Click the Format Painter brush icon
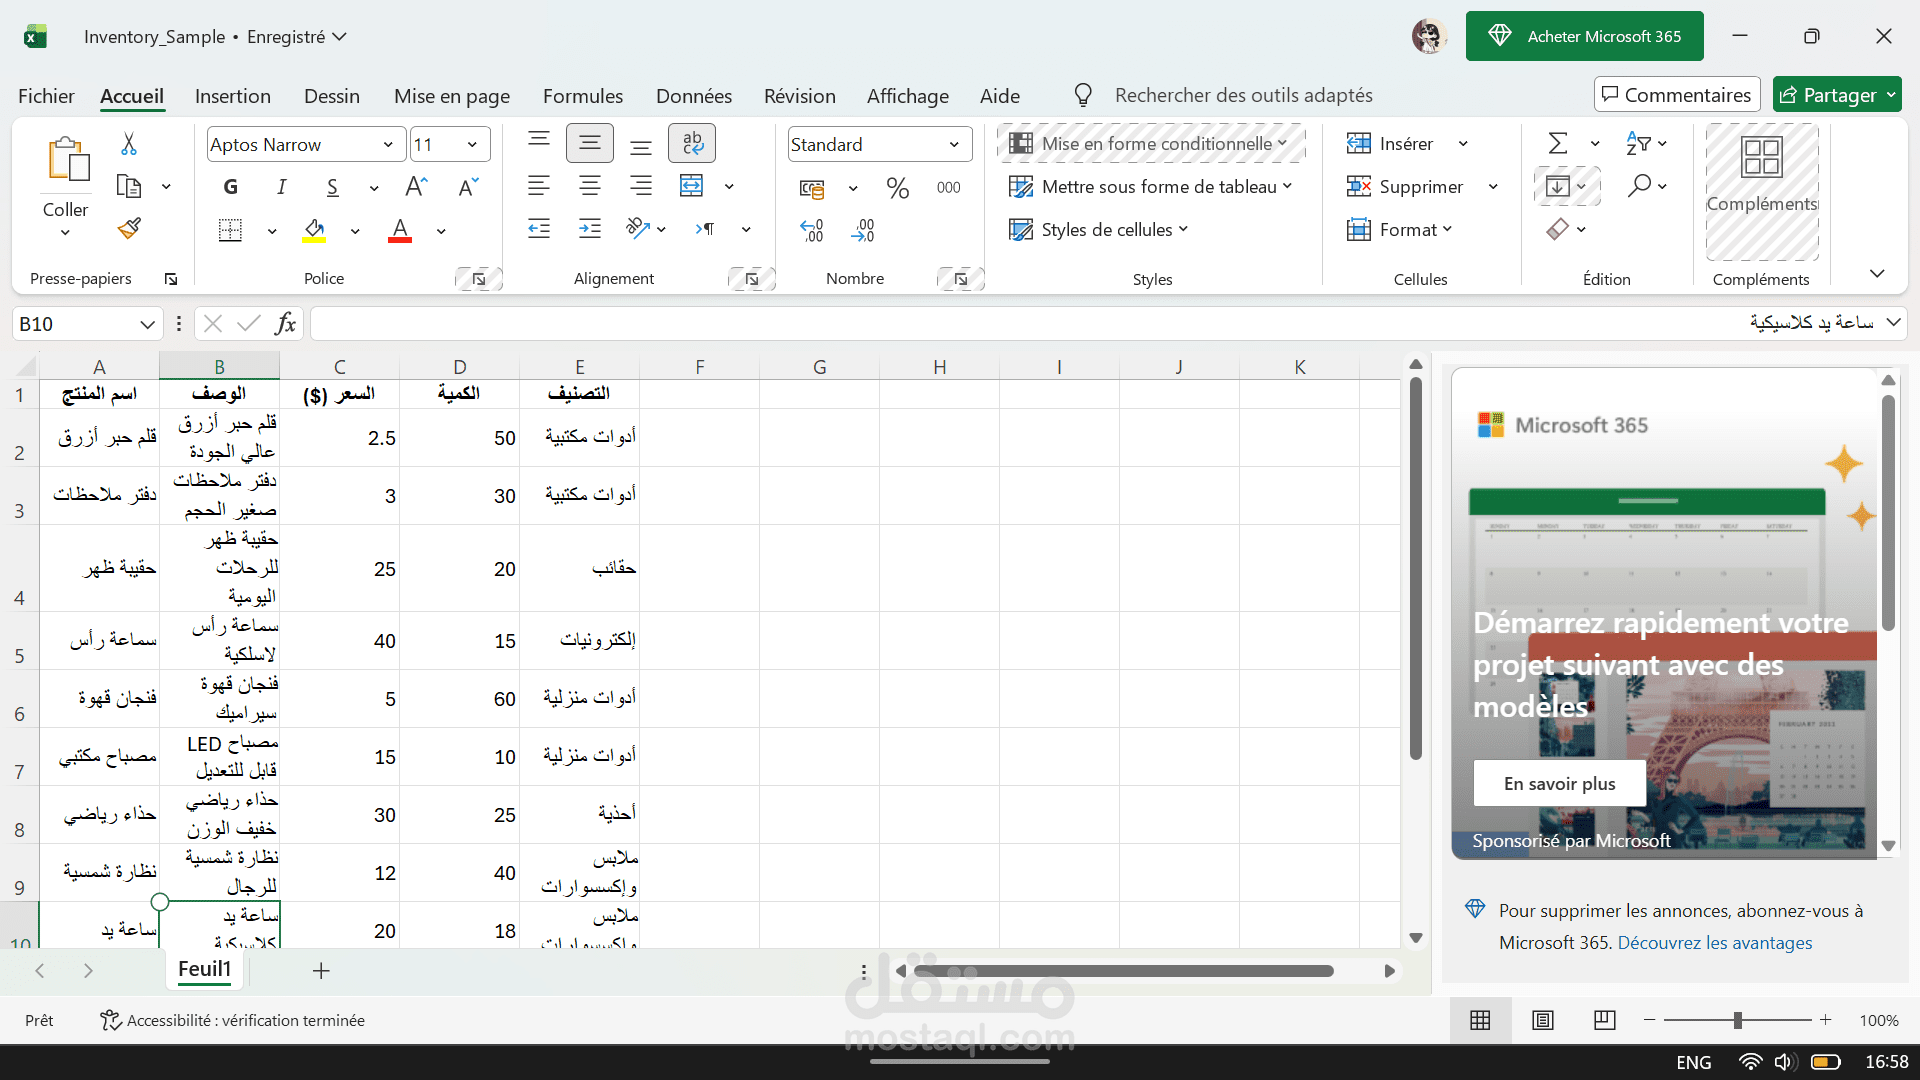Screen dimensions: 1920x1080 tap(129, 229)
